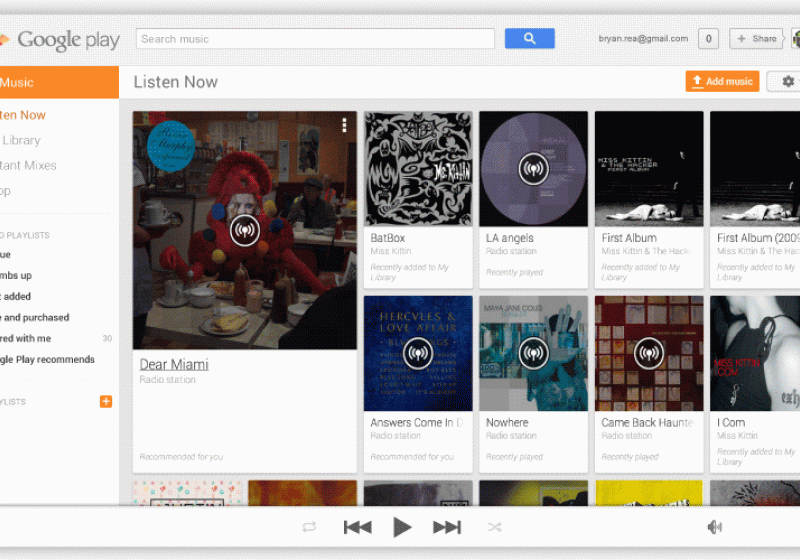Open the yellow album cover in bottom row
The width and height of the screenshot is (800, 560).
pyautogui.click(x=649, y=493)
